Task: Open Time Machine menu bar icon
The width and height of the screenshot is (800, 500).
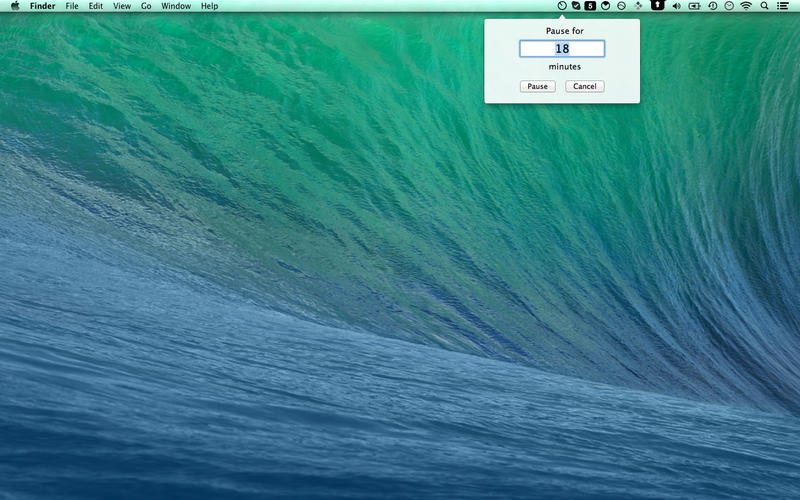Action: [712, 6]
